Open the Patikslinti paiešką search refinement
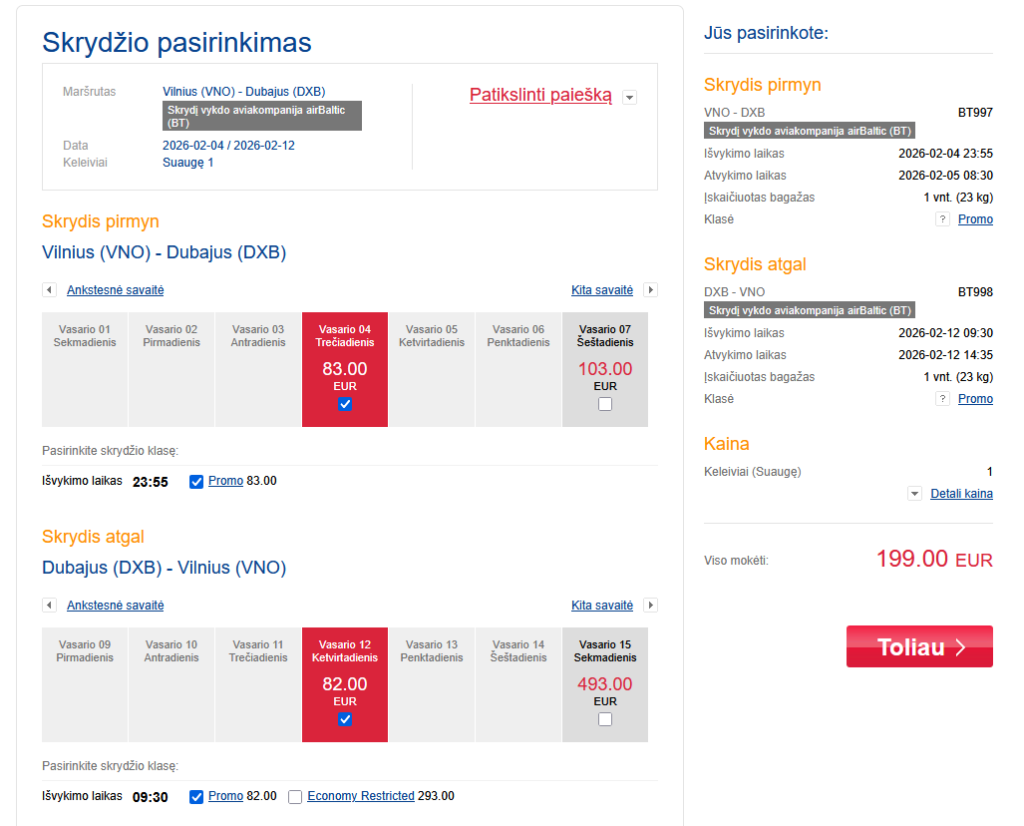Image resolution: width=1024 pixels, height=826 pixels. [x=540, y=96]
